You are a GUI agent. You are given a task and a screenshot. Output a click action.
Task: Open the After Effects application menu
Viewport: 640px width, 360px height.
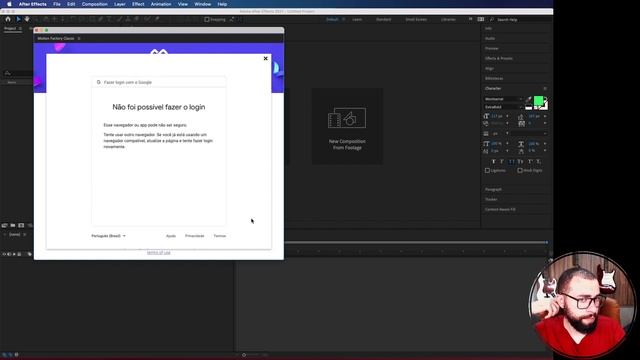click(x=33, y=4)
